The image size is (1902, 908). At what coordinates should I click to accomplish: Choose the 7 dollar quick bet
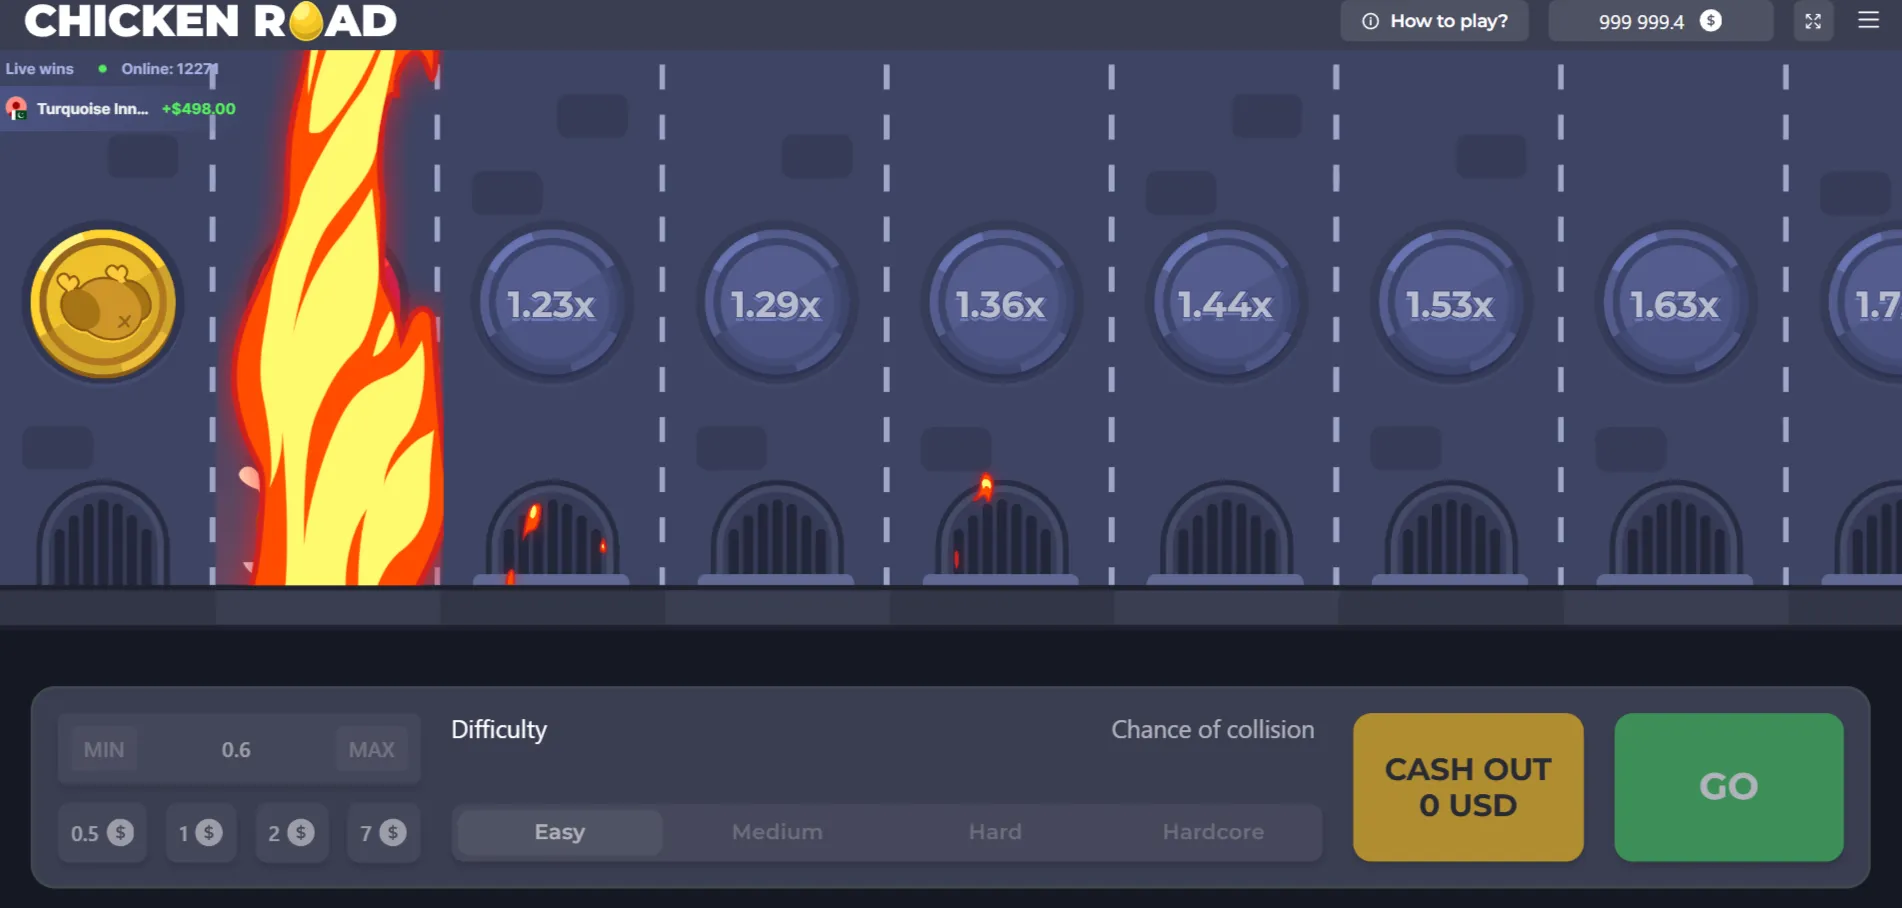tap(383, 833)
